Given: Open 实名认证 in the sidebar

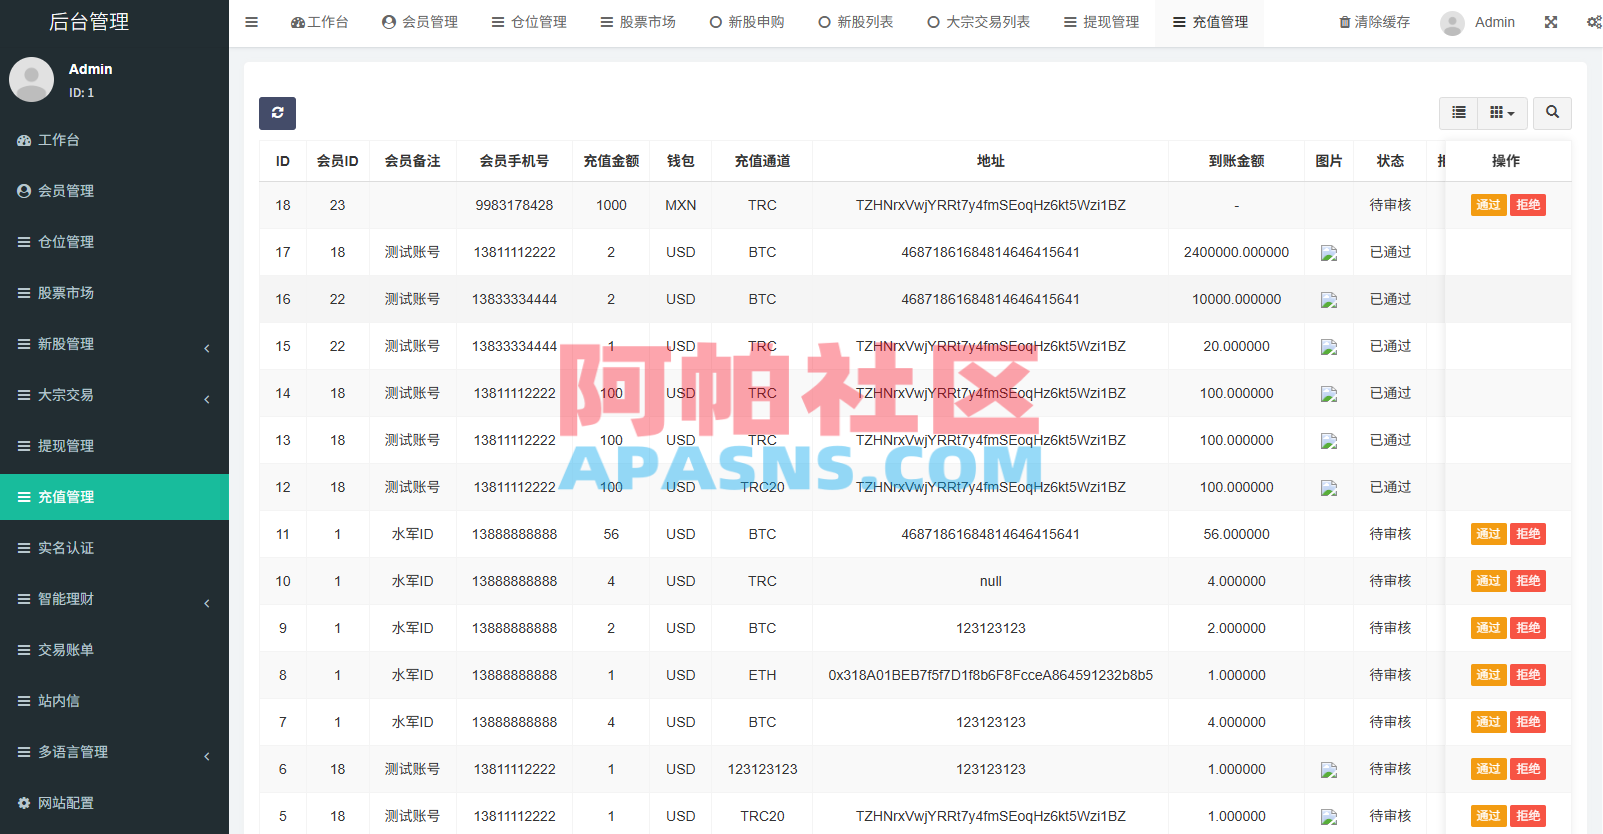Looking at the screenshot, I should 114,548.
